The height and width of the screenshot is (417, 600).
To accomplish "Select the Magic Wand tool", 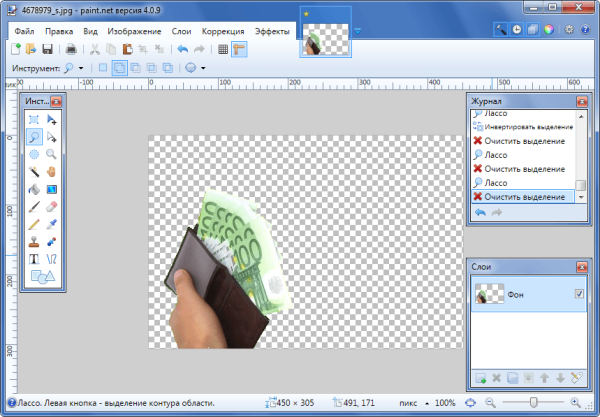I will pos(34,171).
